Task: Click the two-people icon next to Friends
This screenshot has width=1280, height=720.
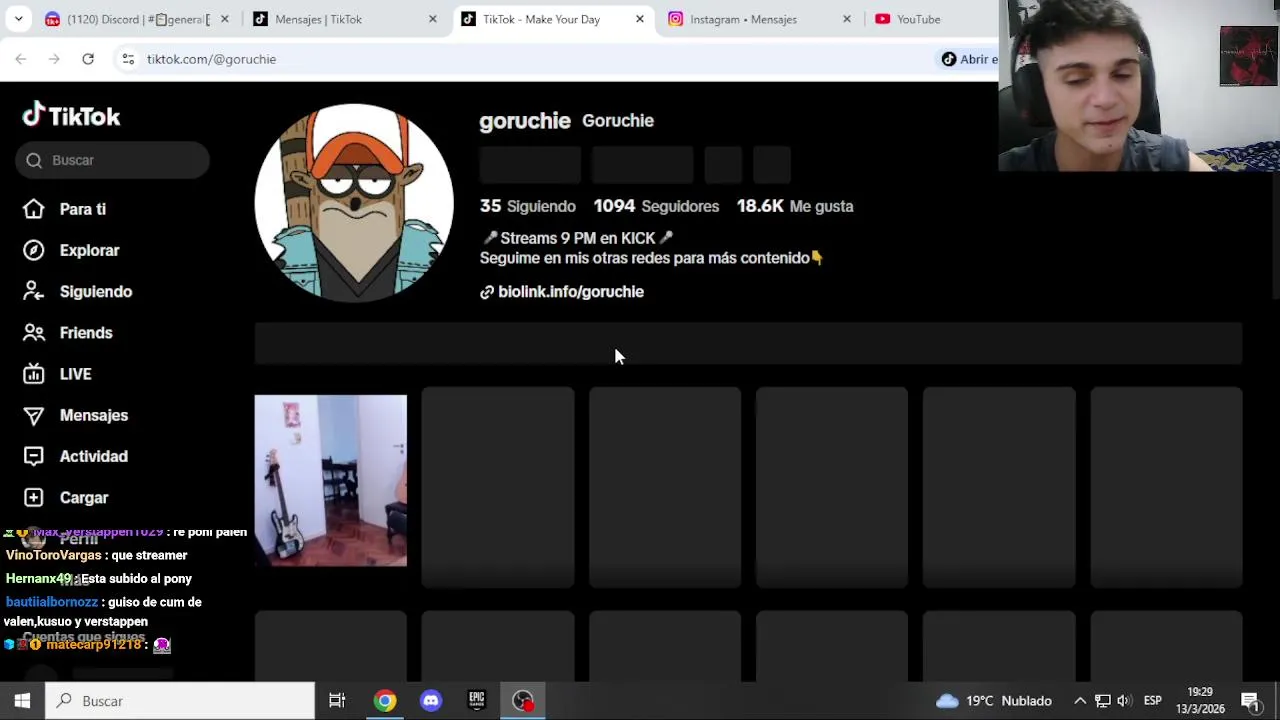Action: (x=34, y=332)
